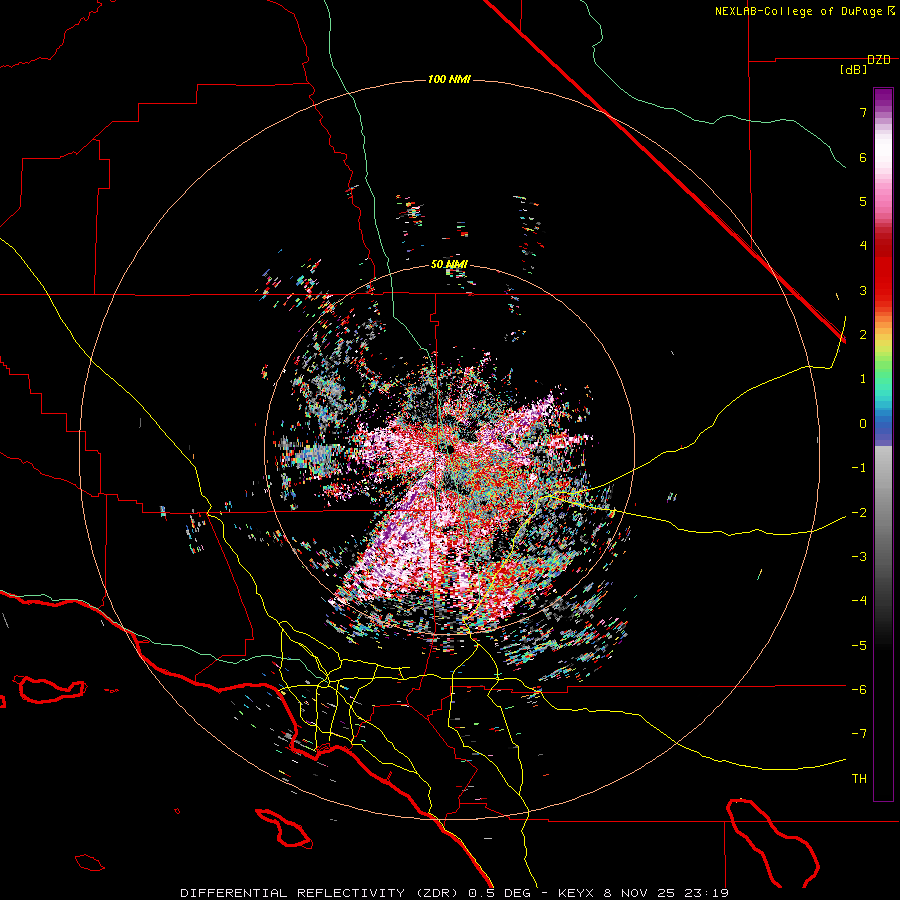900x900 pixels.
Task: Select the 50 NMI range ring label
Action: pyautogui.click(x=449, y=264)
